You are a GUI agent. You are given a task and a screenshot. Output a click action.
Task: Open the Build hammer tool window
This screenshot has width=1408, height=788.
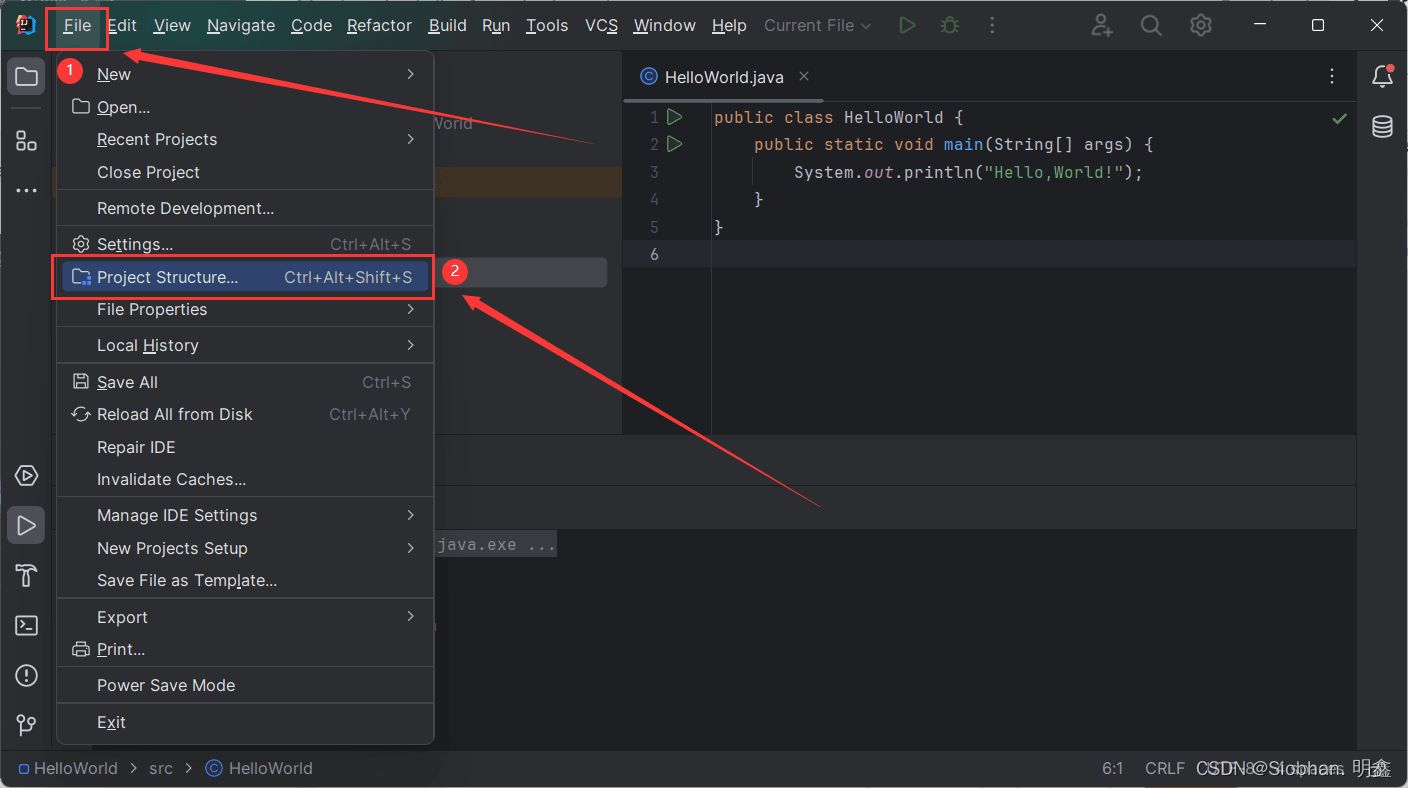(26, 575)
